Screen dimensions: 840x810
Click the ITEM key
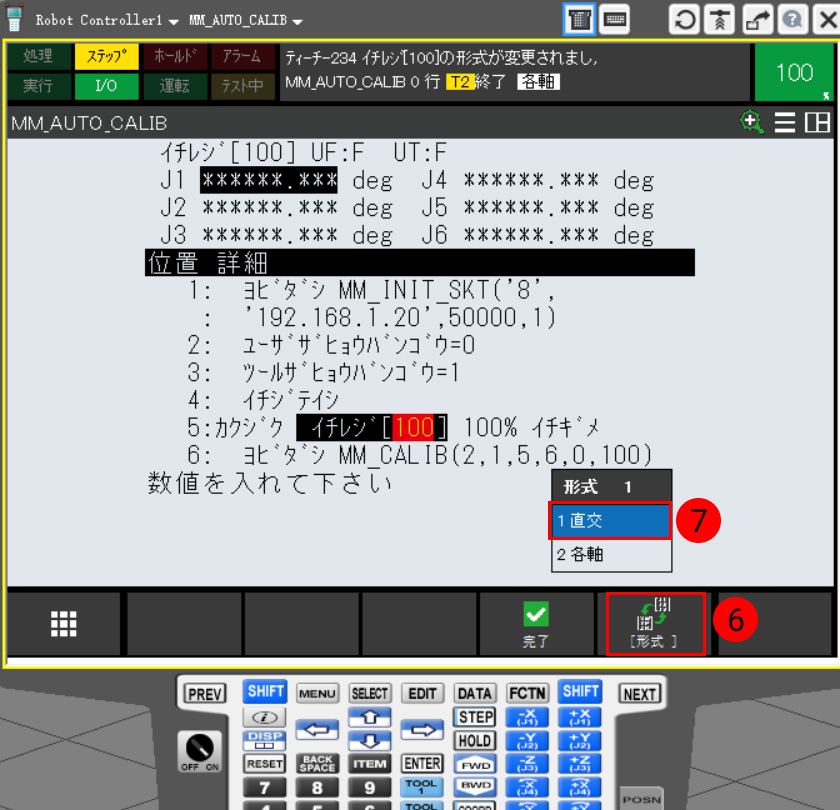[x=370, y=764]
